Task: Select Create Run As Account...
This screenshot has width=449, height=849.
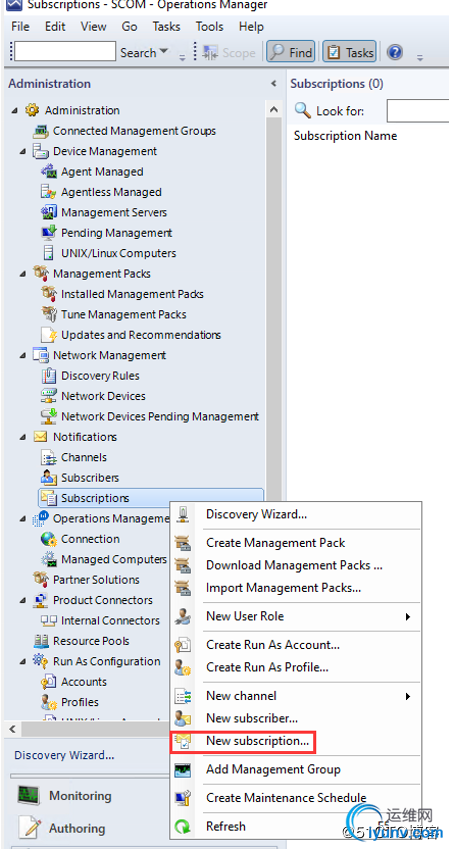Action: [x=273, y=645]
